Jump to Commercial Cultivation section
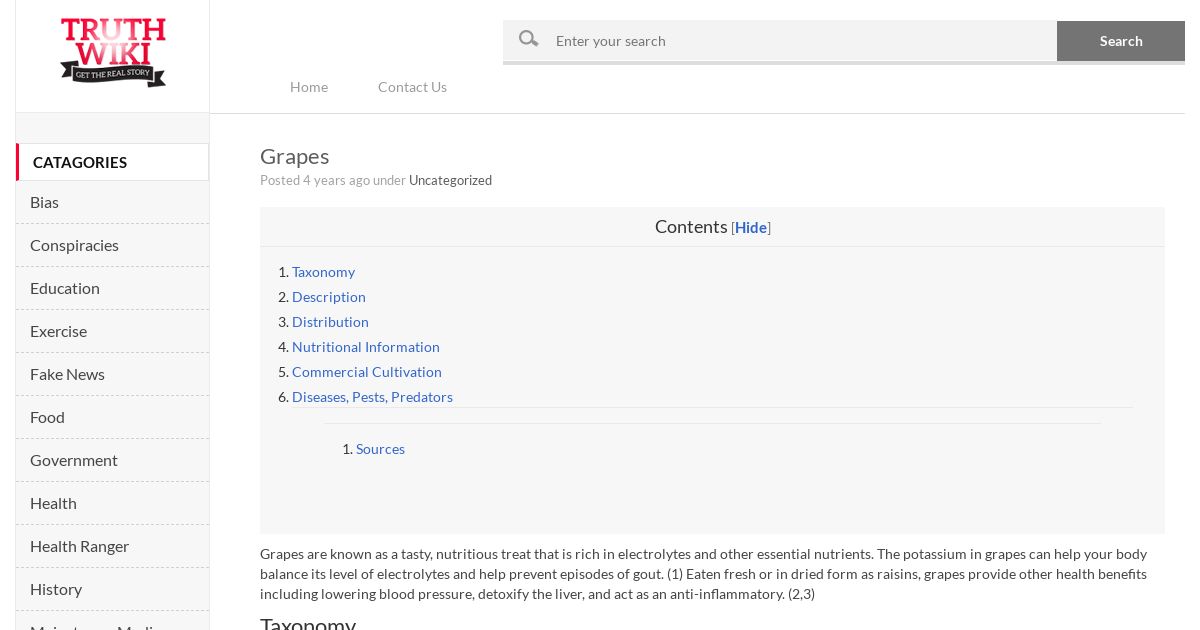The height and width of the screenshot is (630, 1200). [x=367, y=372]
